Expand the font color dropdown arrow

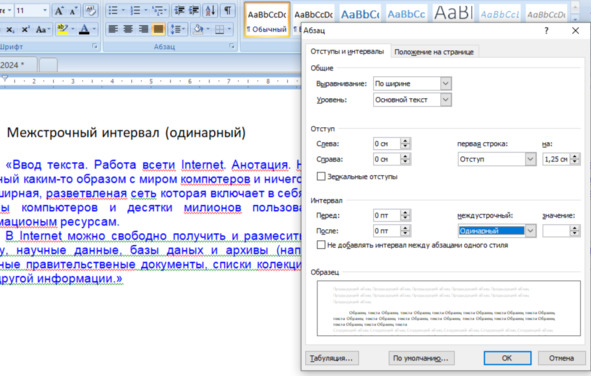click(x=94, y=29)
